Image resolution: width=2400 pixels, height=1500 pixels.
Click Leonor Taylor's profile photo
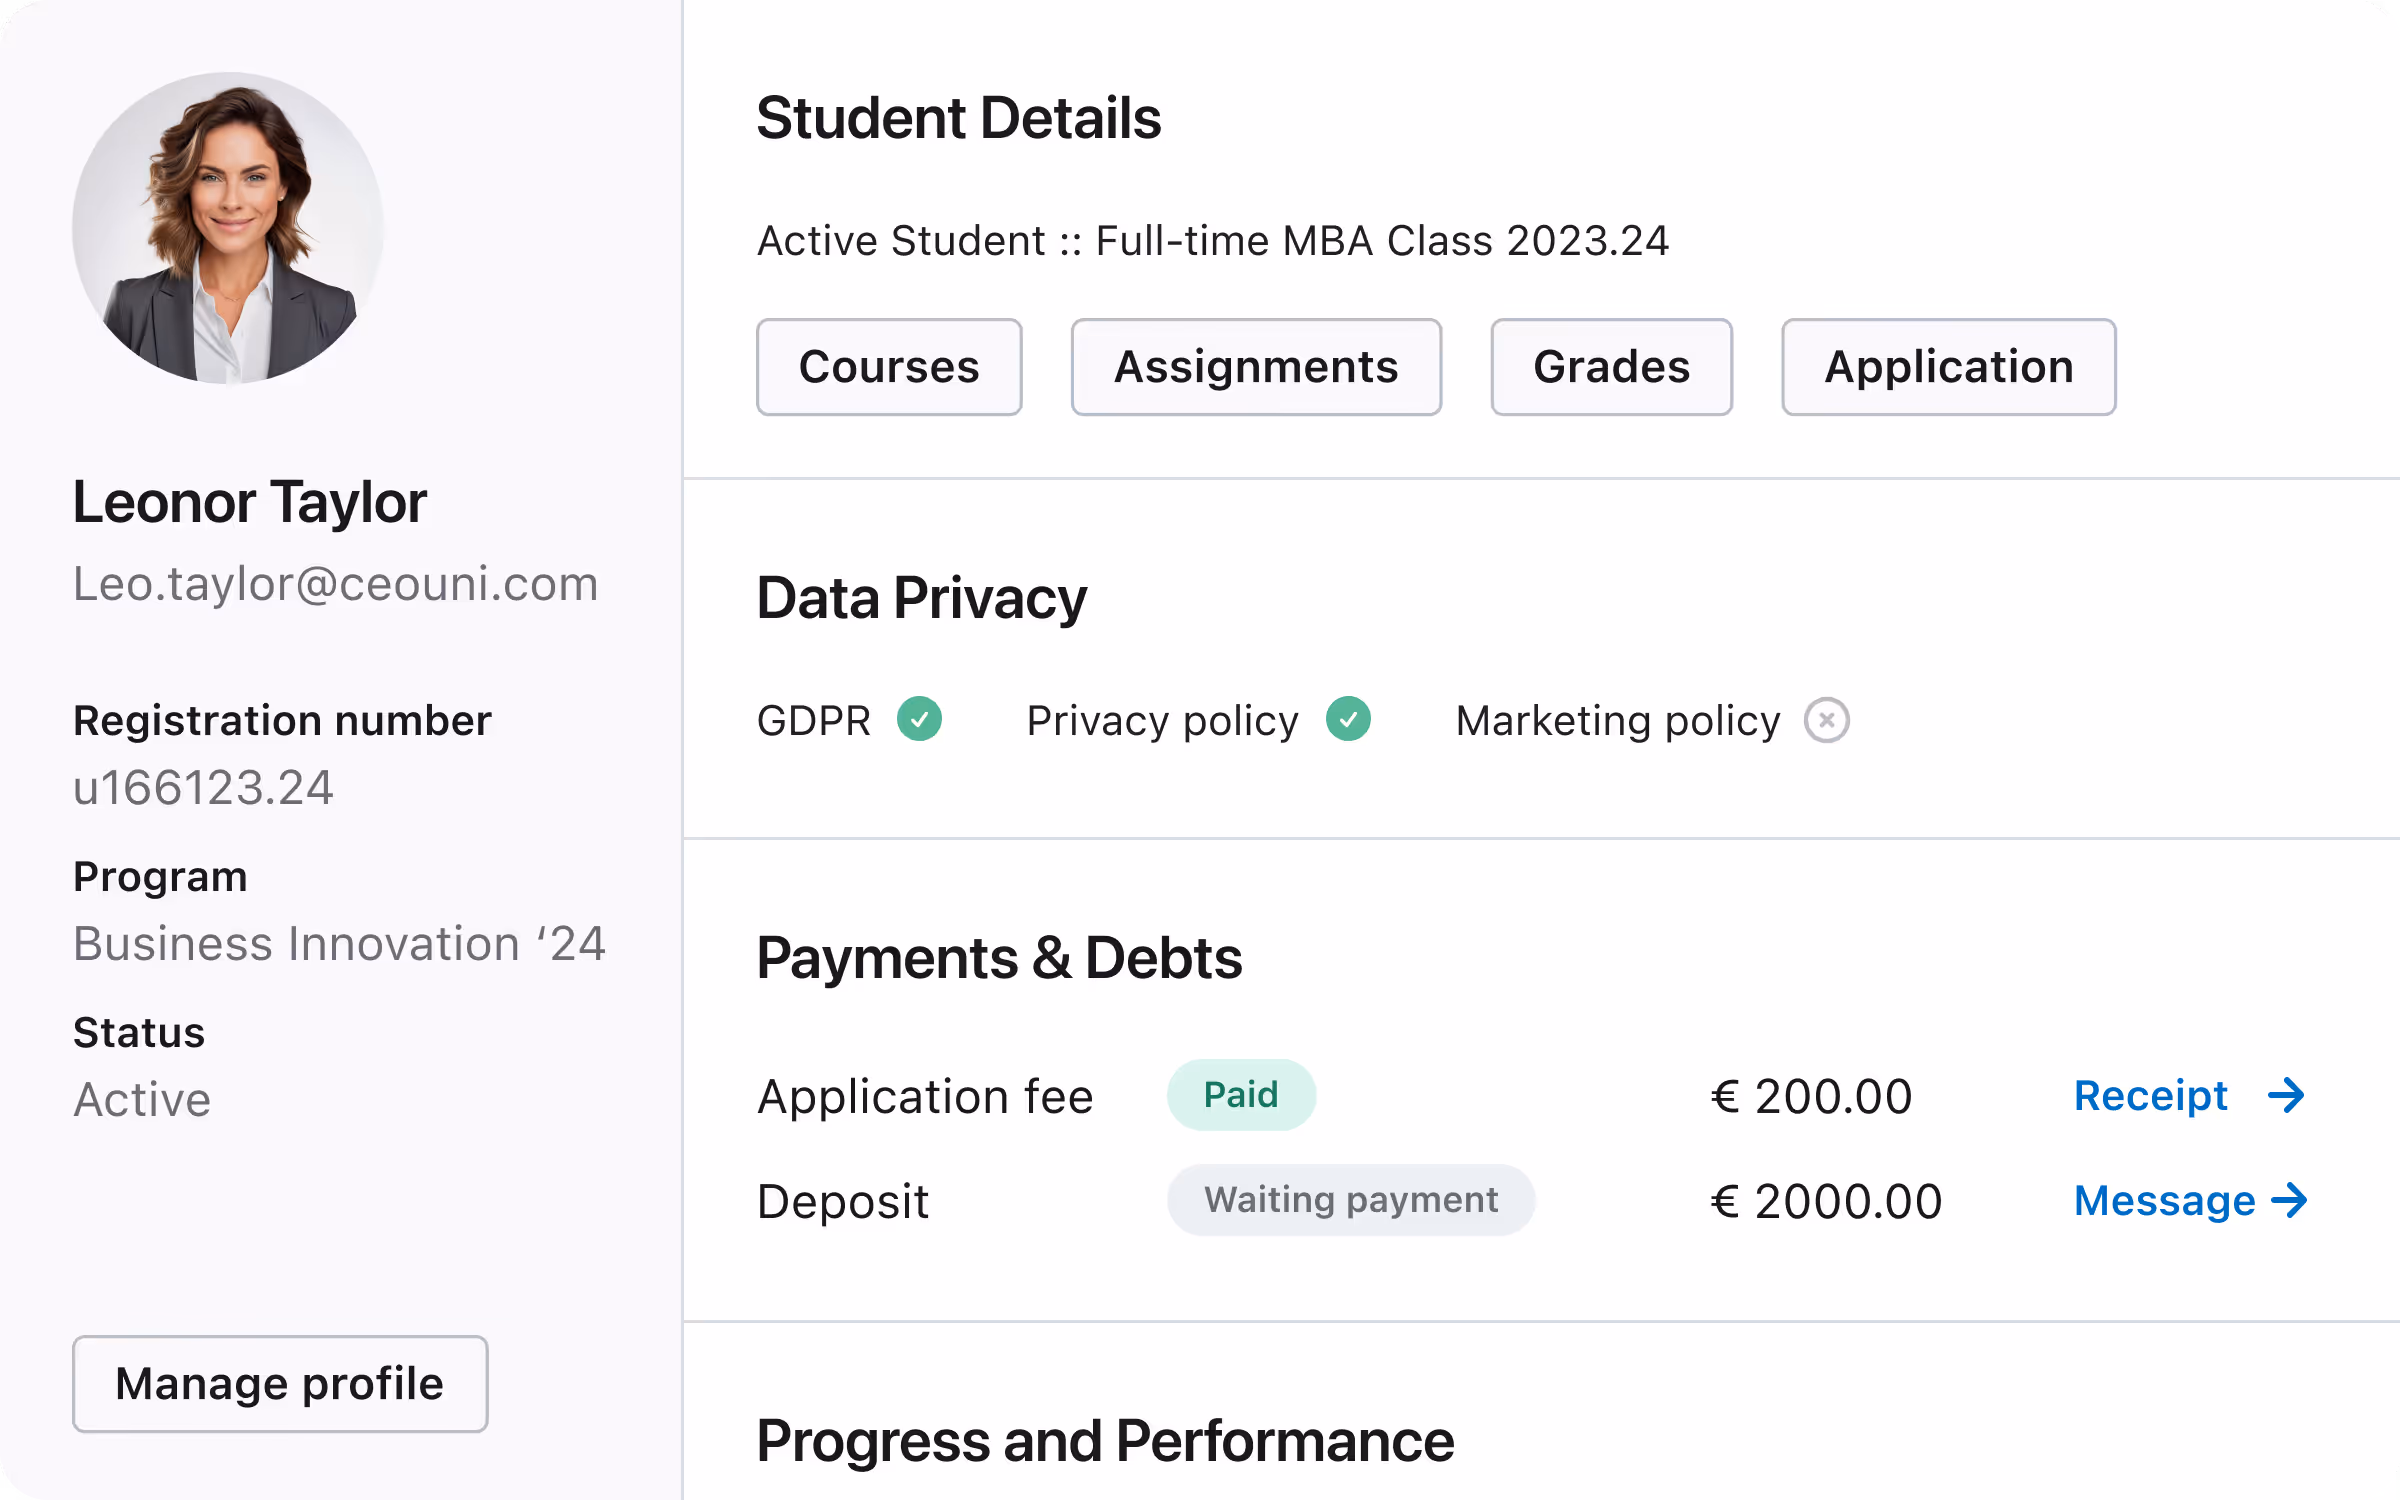(229, 228)
